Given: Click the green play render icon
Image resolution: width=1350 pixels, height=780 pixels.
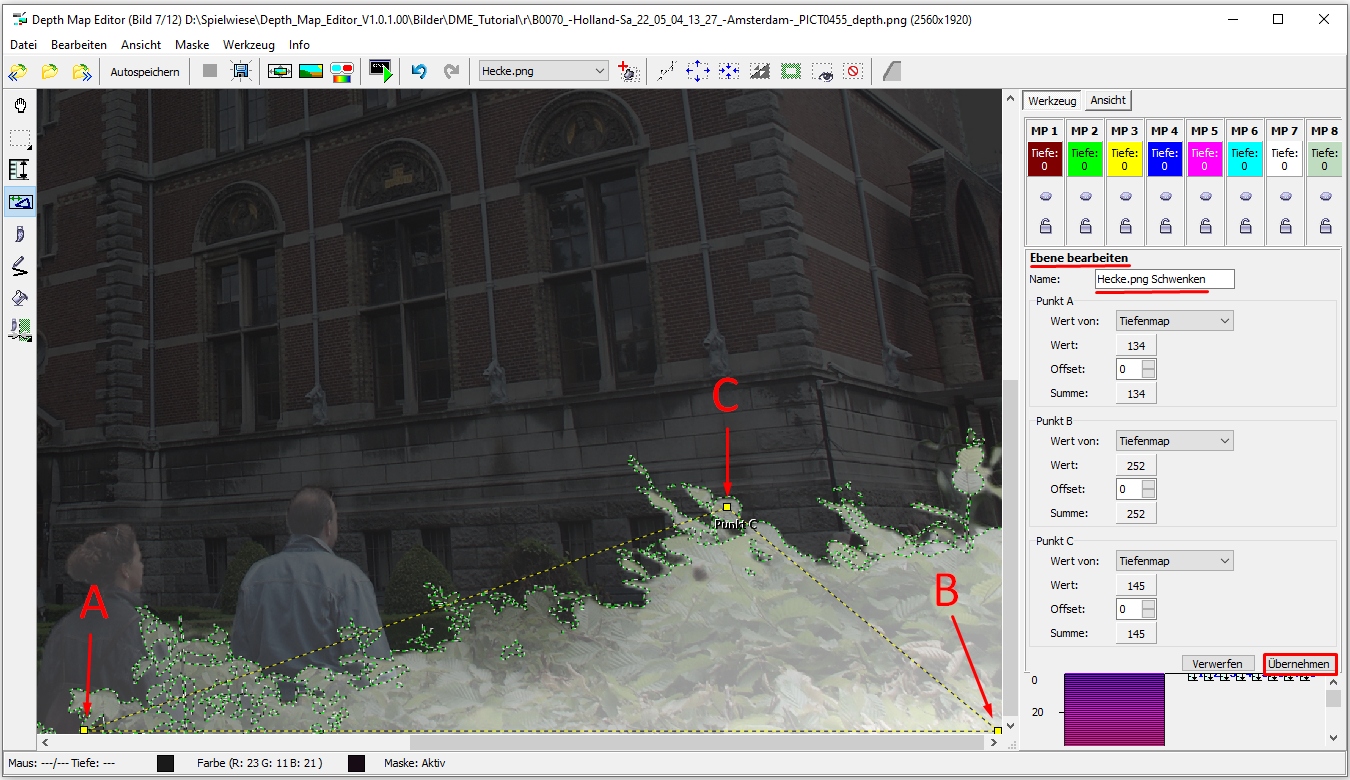Looking at the screenshot, I should (x=381, y=71).
